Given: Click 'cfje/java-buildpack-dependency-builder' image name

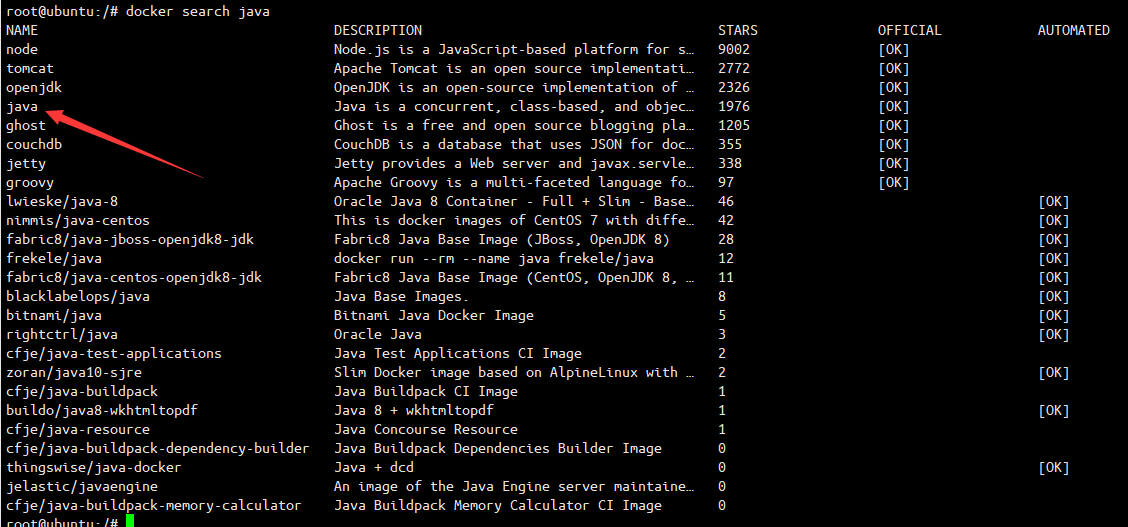Looking at the screenshot, I should click(158, 449).
